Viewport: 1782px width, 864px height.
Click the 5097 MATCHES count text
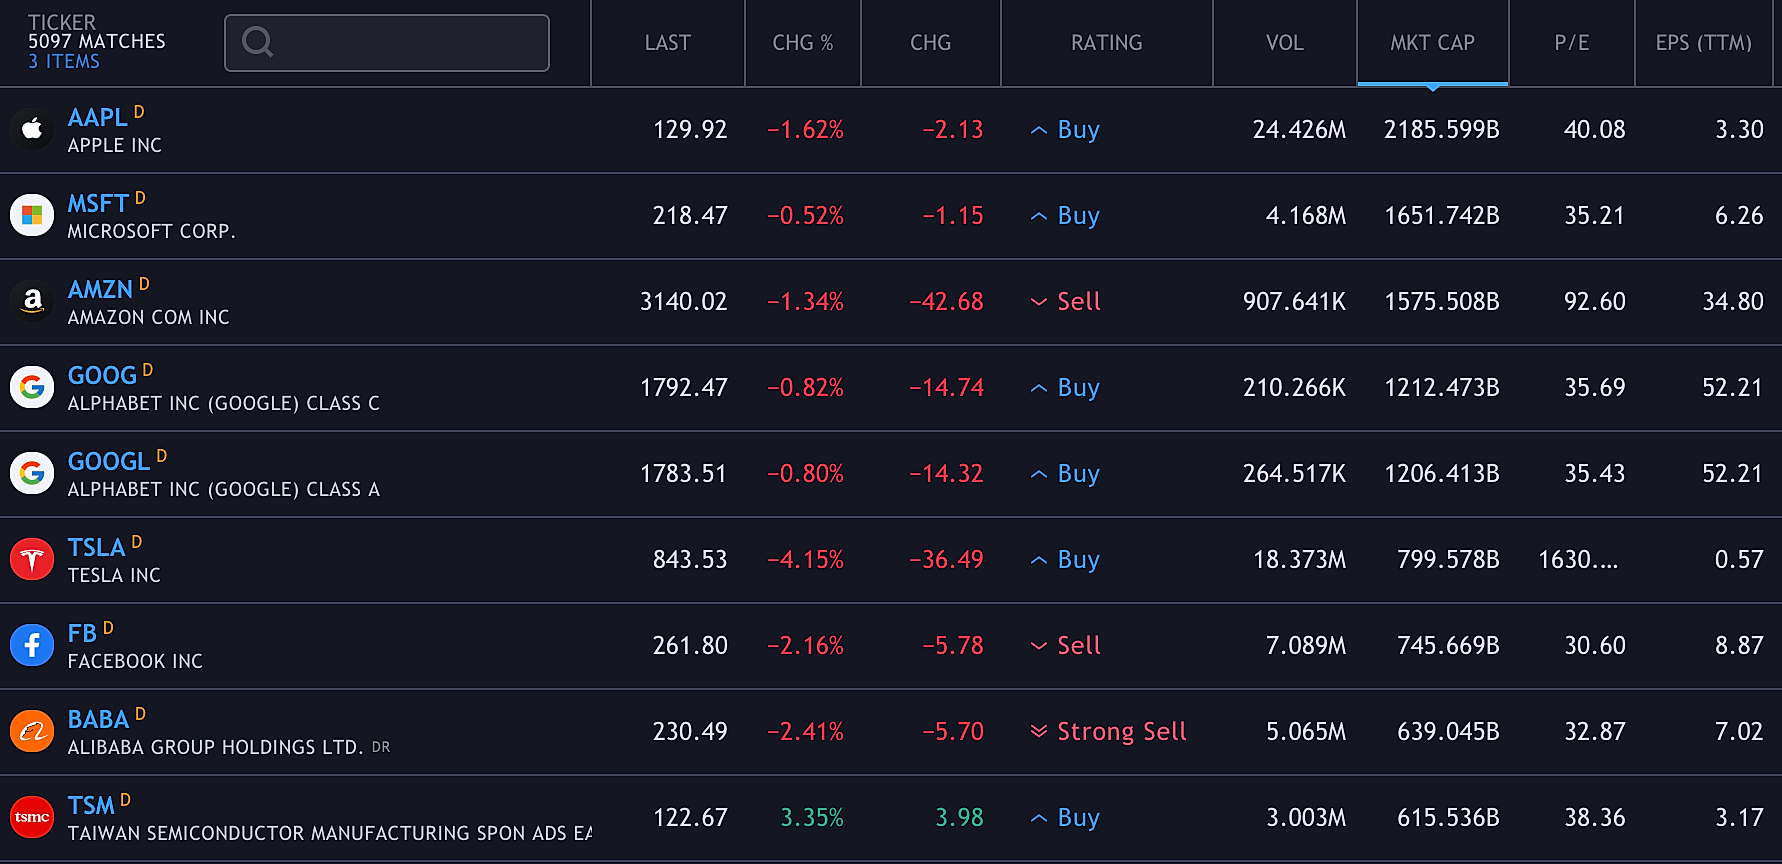point(97,41)
